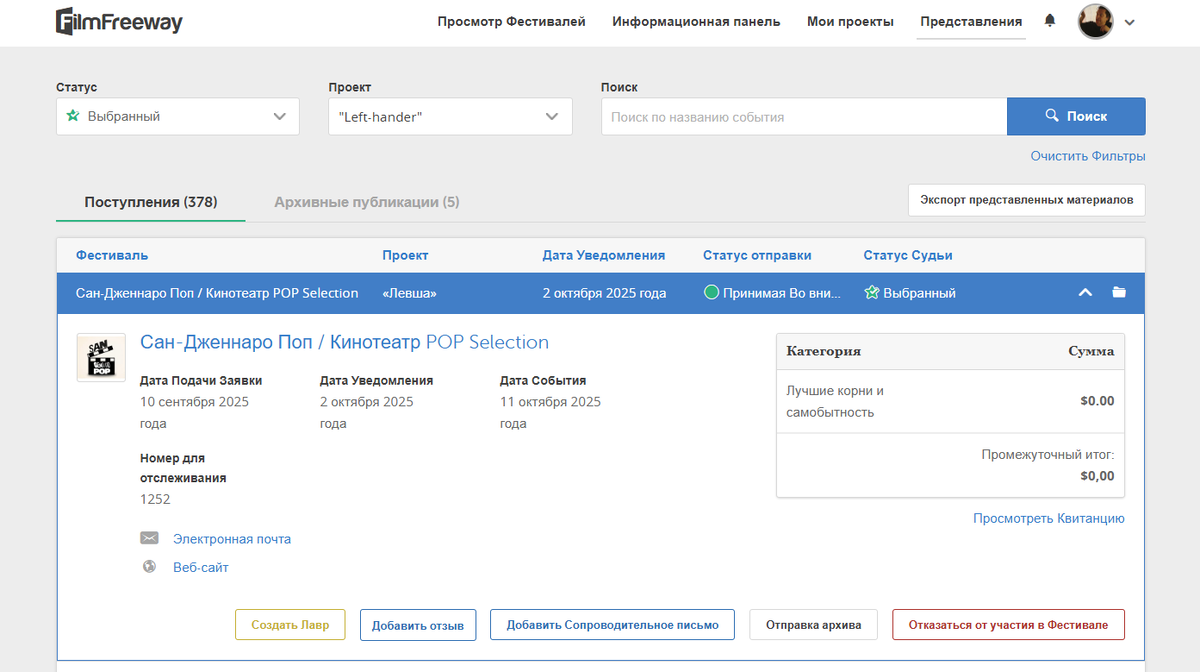Click Добавить Сопроводительное письмо button
This screenshot has width=1200, height=672.
pos(612,625)
